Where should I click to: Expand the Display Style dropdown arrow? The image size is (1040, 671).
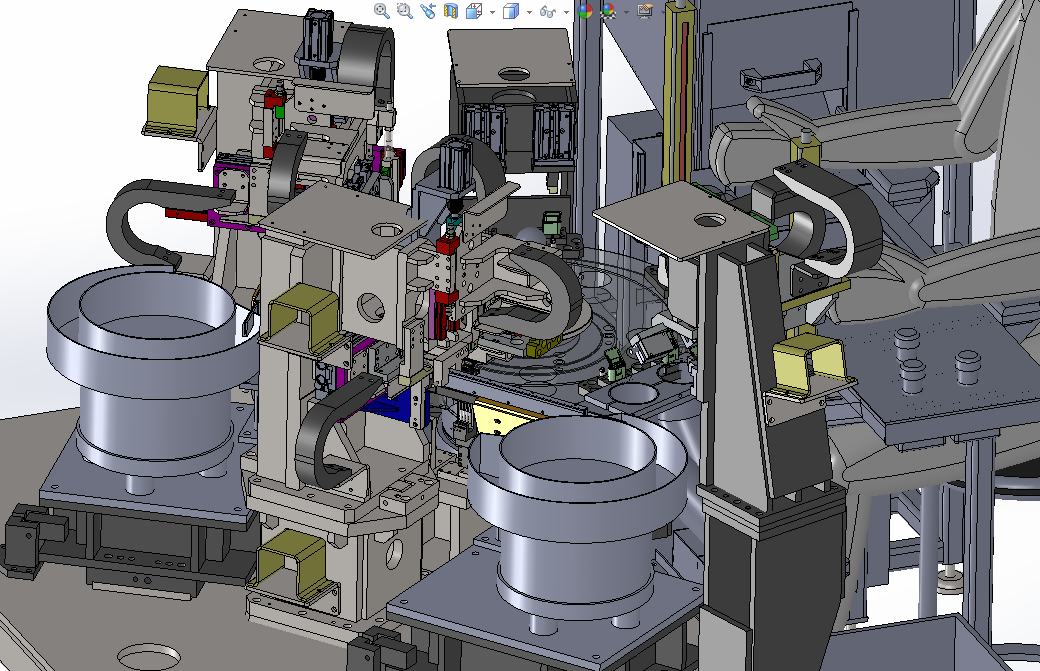point(529,13)
